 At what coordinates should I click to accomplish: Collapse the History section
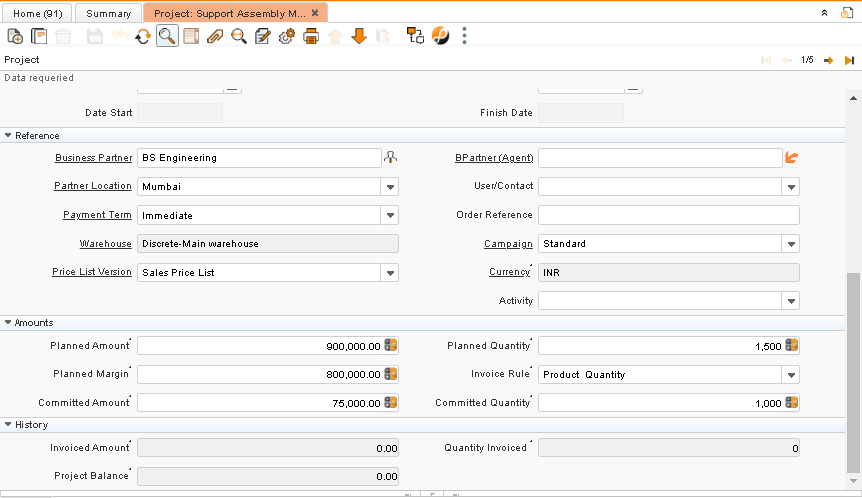pyautogui.click(x=8, y=424)
